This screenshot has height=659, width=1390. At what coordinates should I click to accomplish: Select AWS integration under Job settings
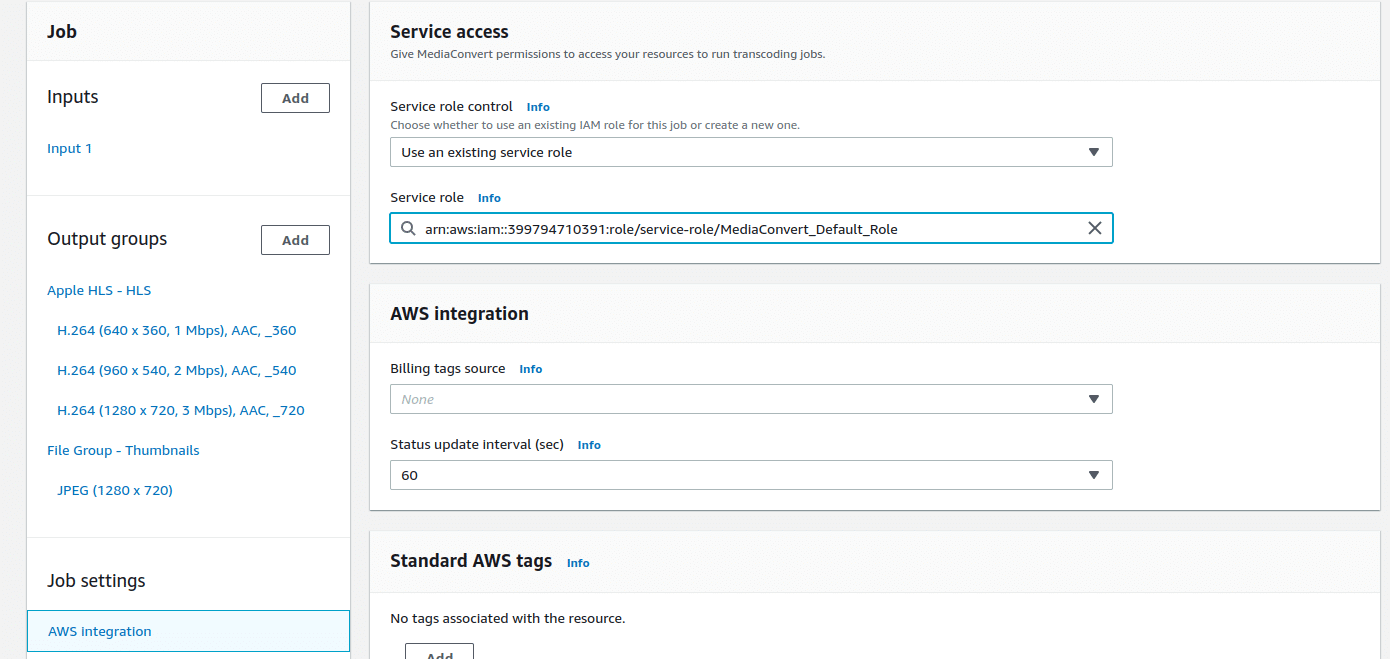pyautogui.click(x=100, y=631)
